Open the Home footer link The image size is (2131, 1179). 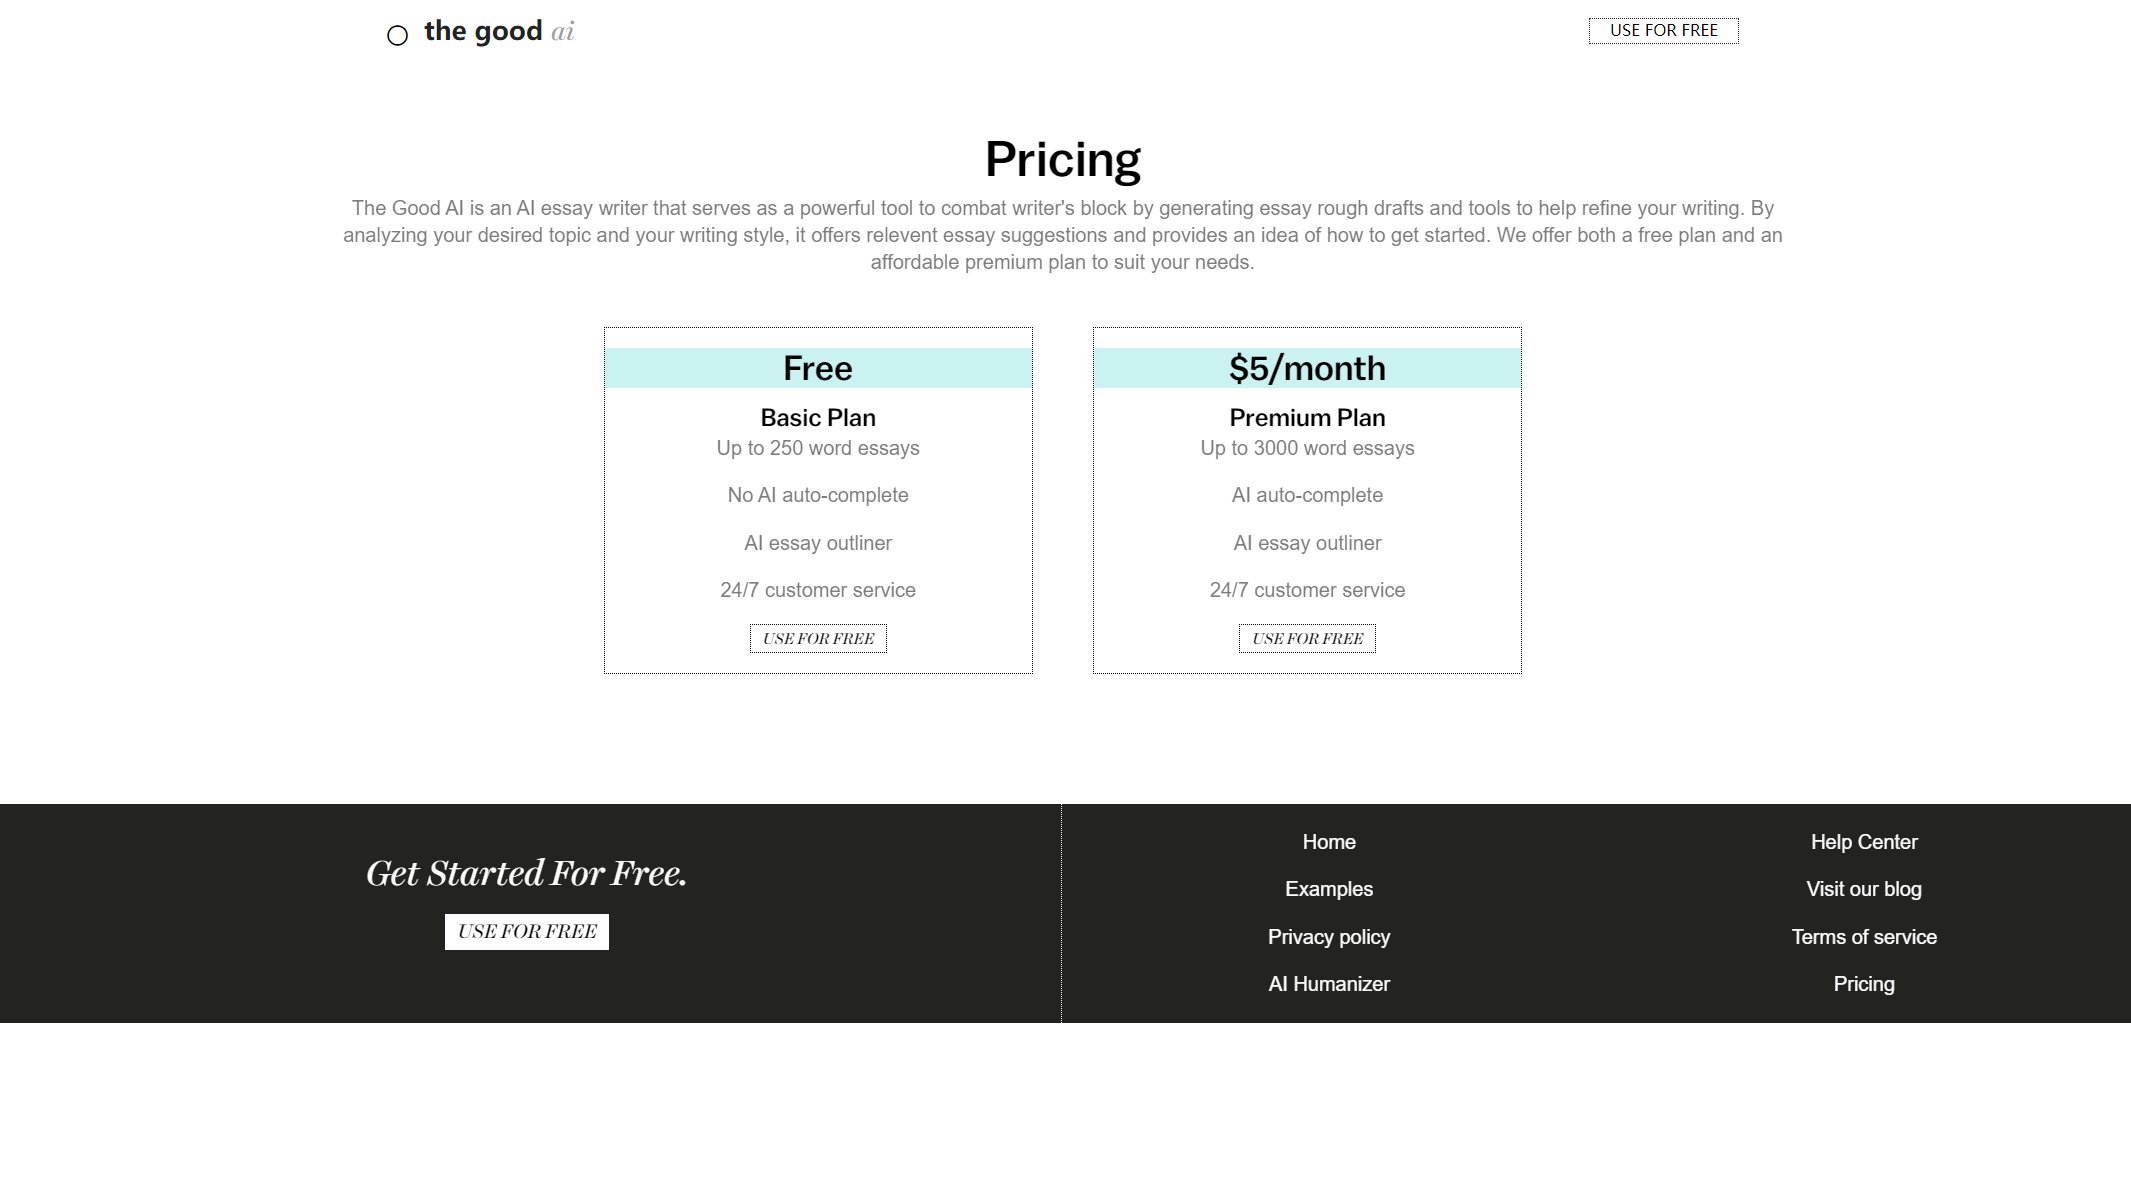tap(1328, 842)
